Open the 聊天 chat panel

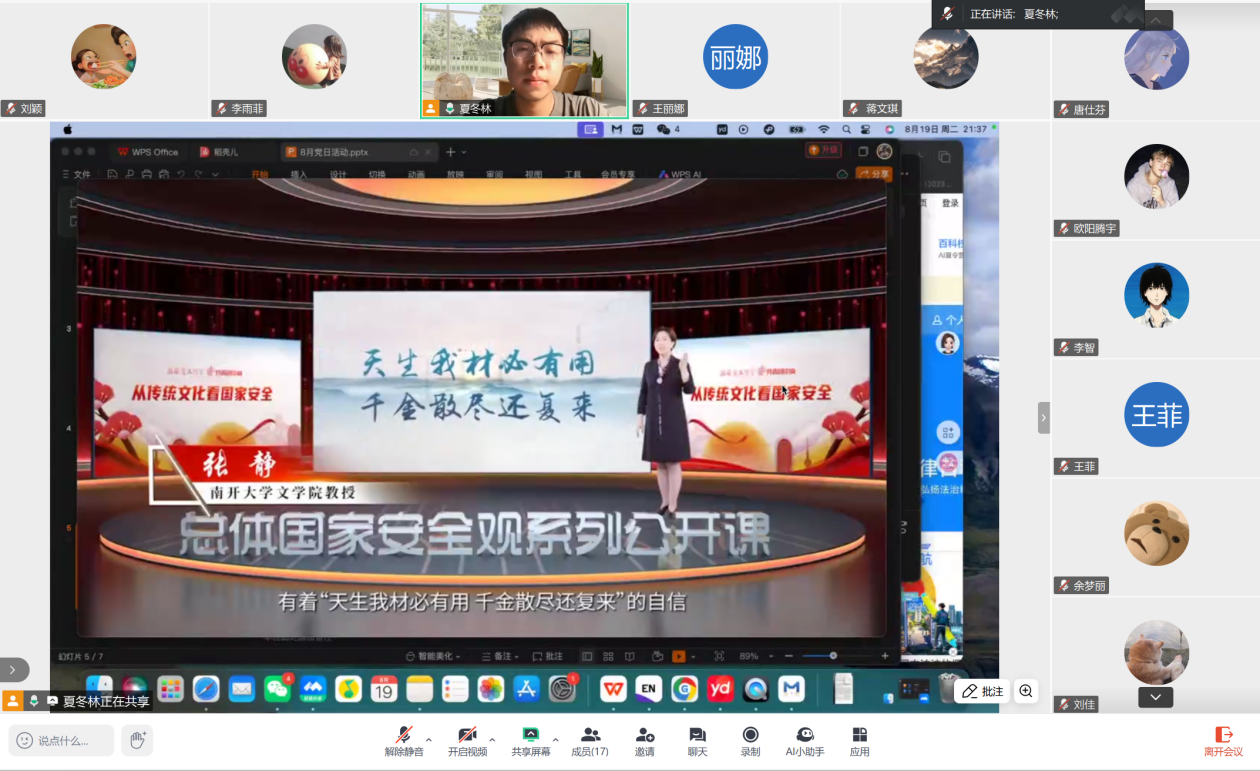(x=697, y=741)
